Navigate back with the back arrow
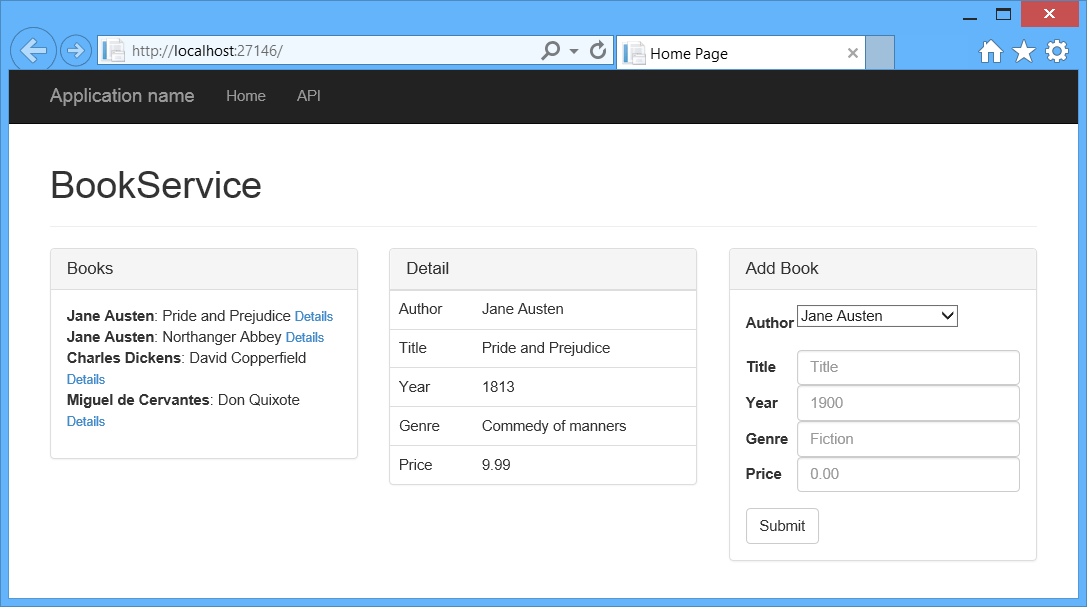 click(33, 49)
